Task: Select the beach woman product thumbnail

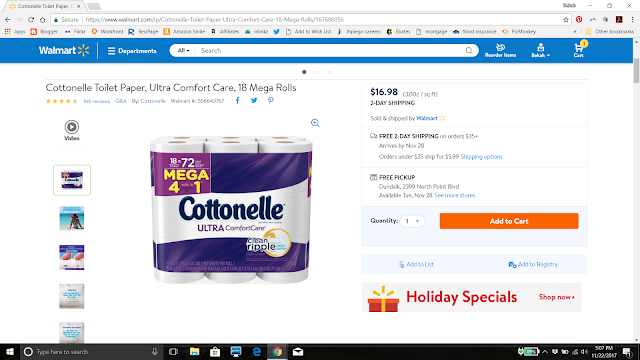Action: pos(72,218)
